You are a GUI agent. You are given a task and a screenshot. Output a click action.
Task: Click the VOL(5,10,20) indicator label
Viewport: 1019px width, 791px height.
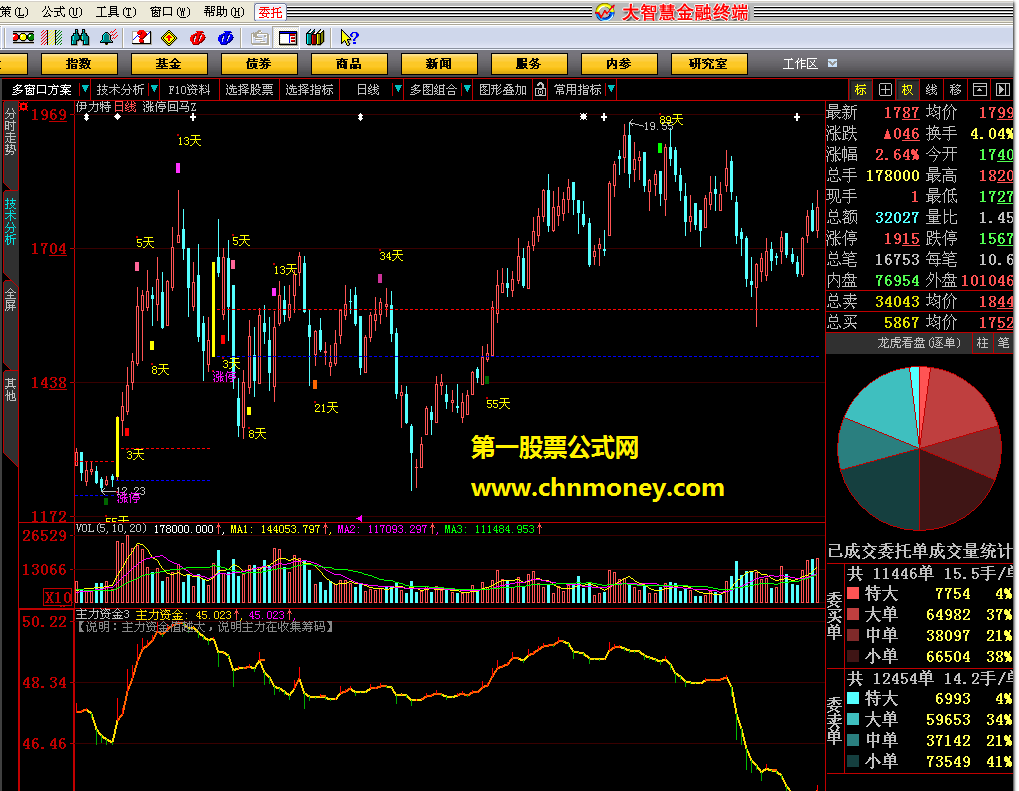click(111, 528)
